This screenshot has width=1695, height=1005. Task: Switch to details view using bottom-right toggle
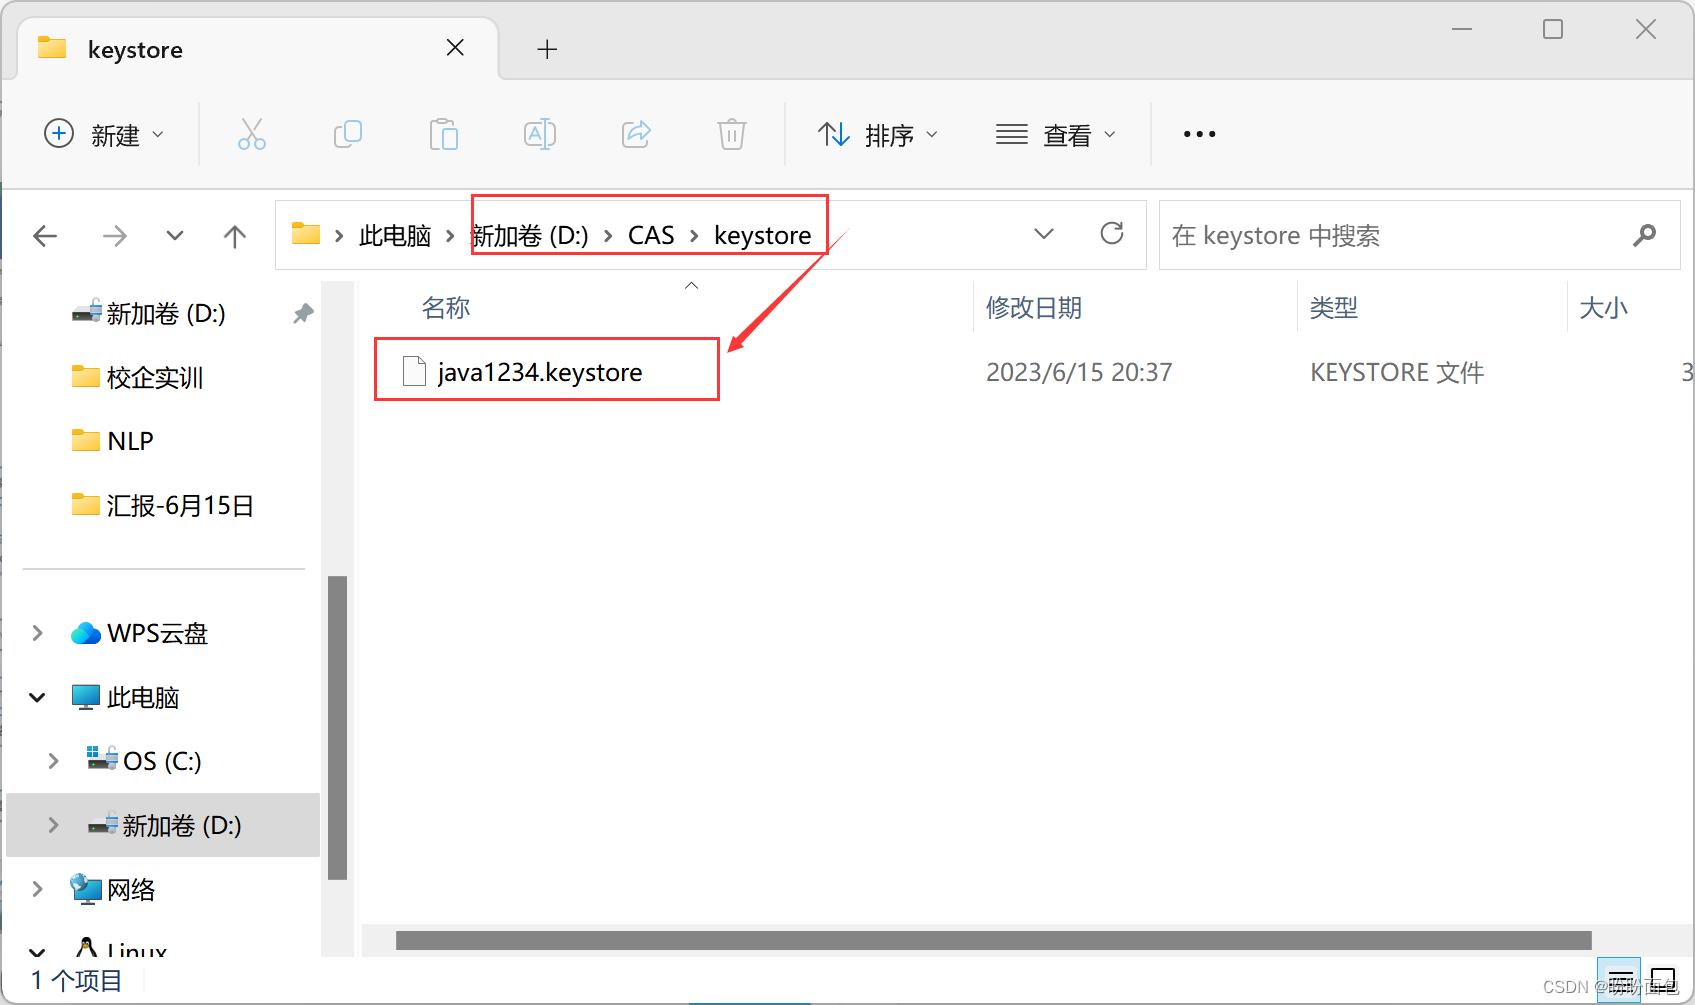(x=1620, y=981)
